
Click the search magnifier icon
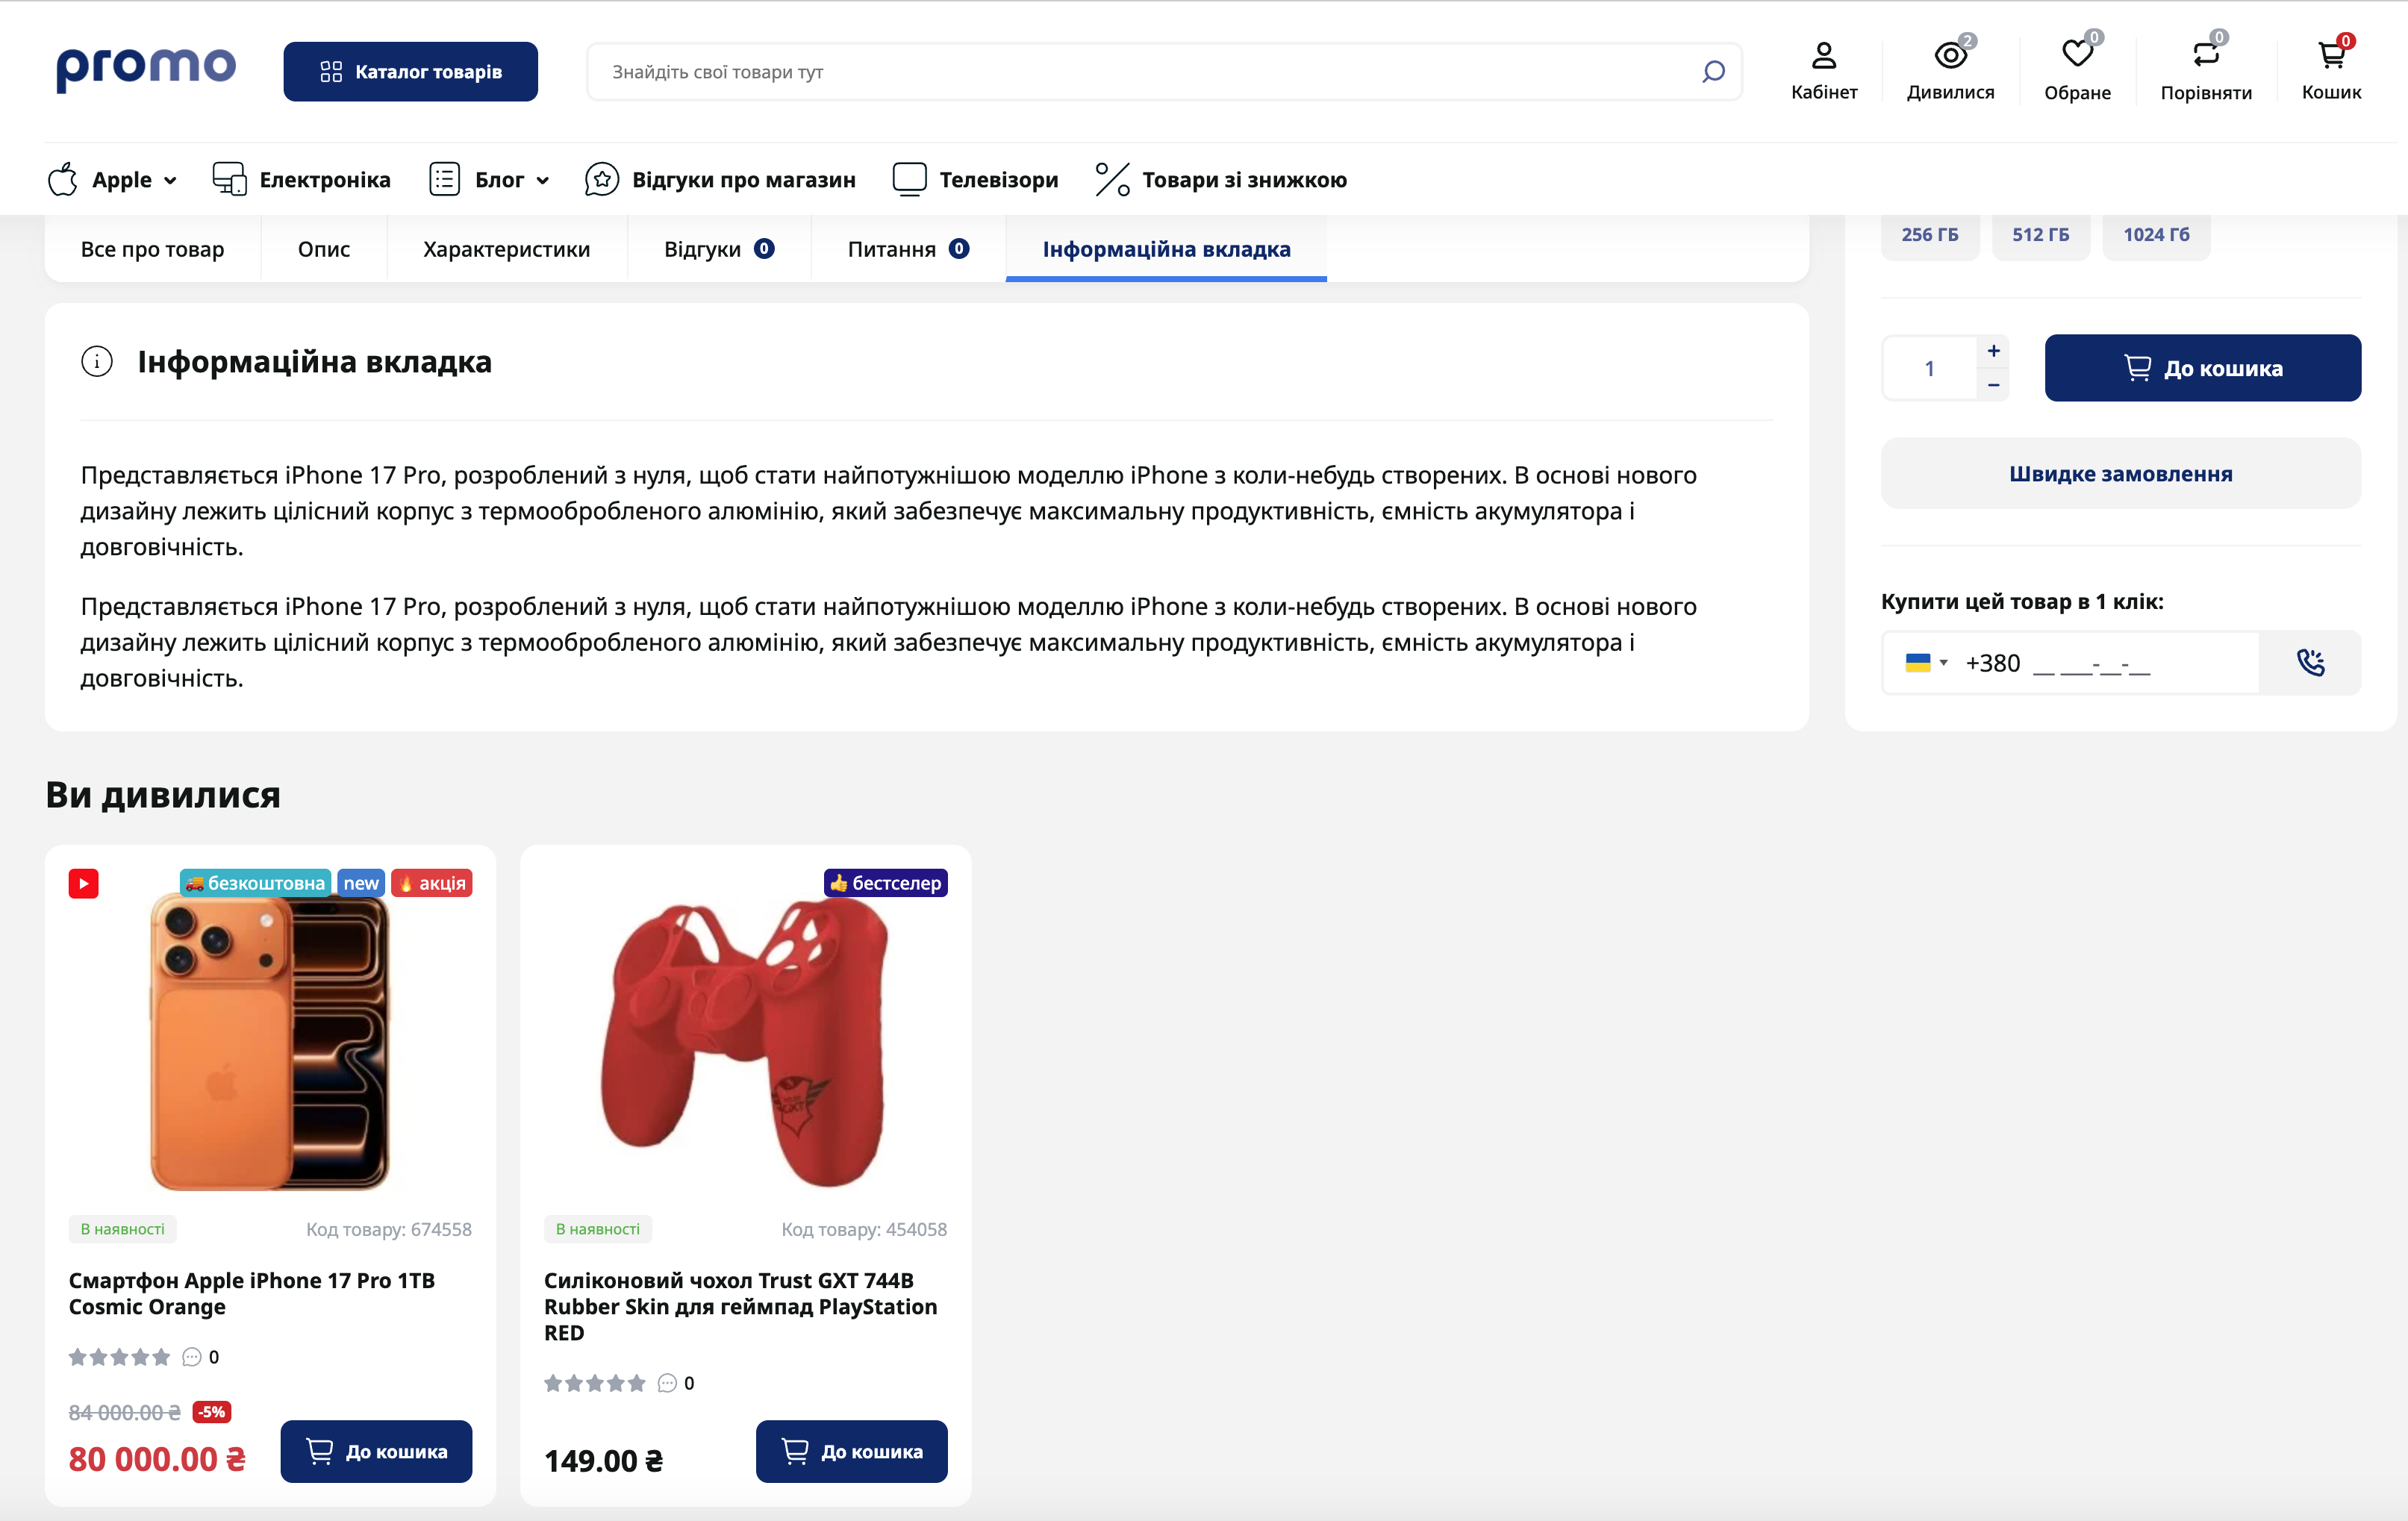(x=1713, y=72)
